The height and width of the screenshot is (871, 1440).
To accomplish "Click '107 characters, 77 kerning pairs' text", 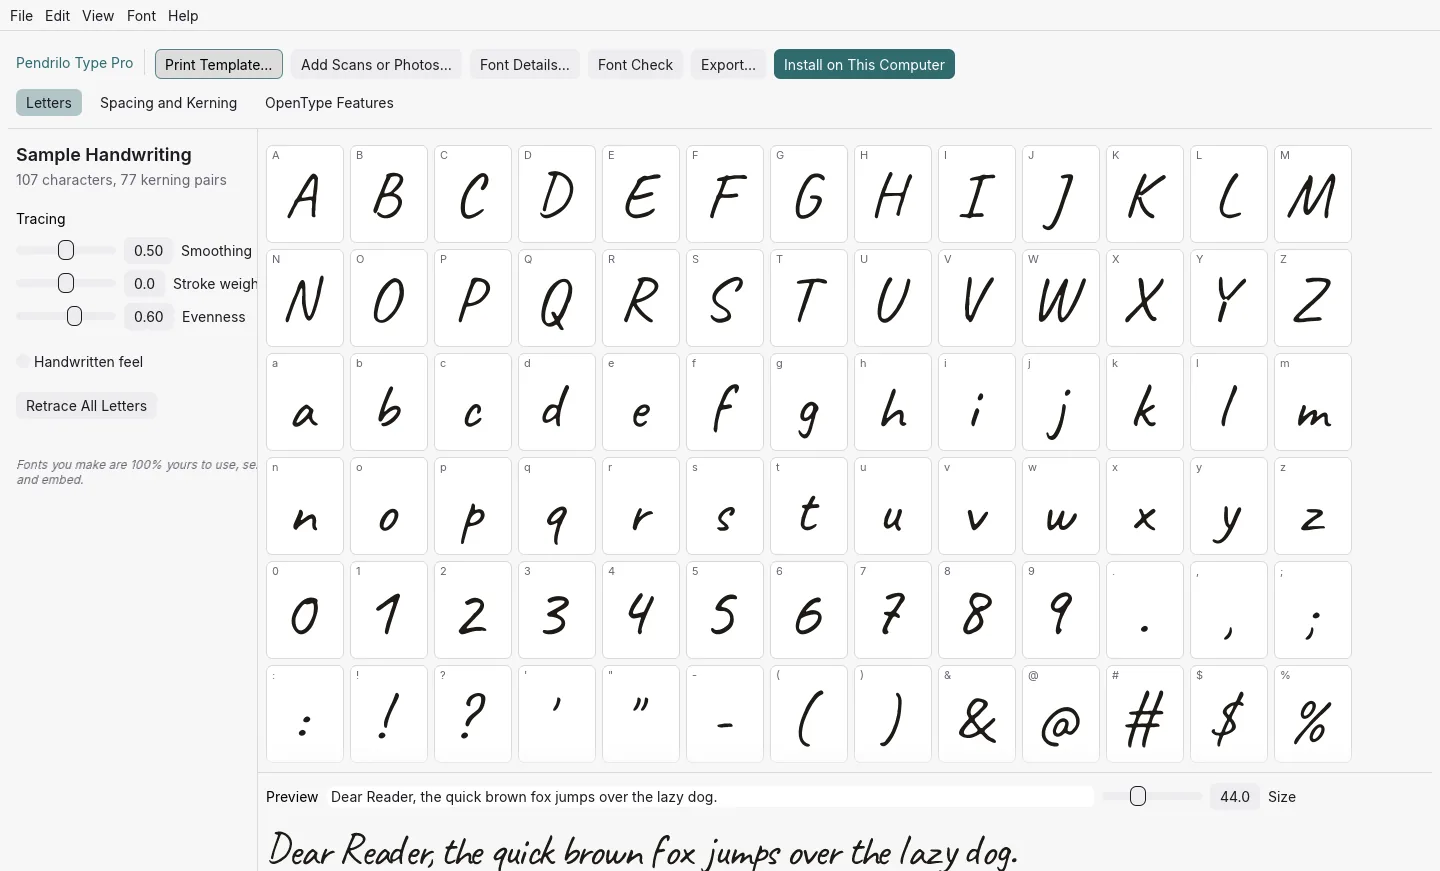I will (121, 180).
